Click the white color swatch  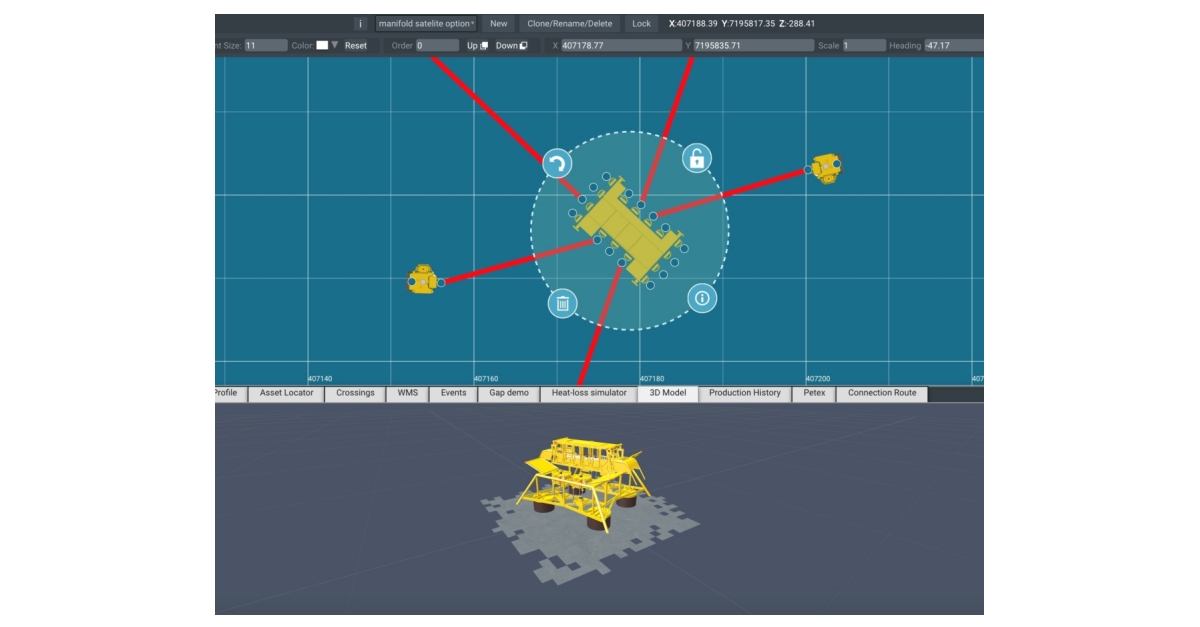point(322,45)
